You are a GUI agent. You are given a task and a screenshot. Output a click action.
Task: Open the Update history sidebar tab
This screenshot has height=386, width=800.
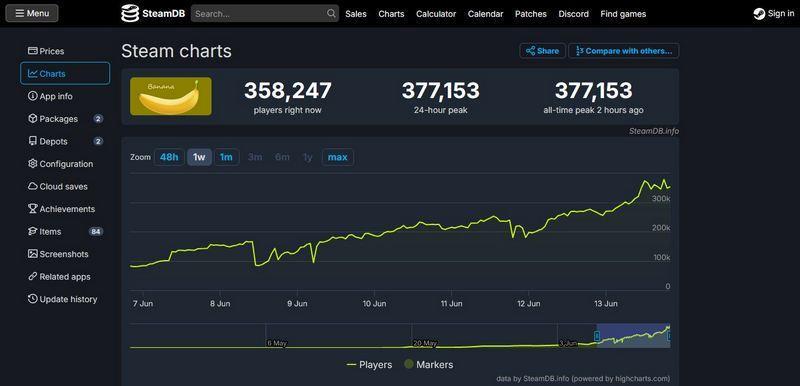click(x=65, y=299)
